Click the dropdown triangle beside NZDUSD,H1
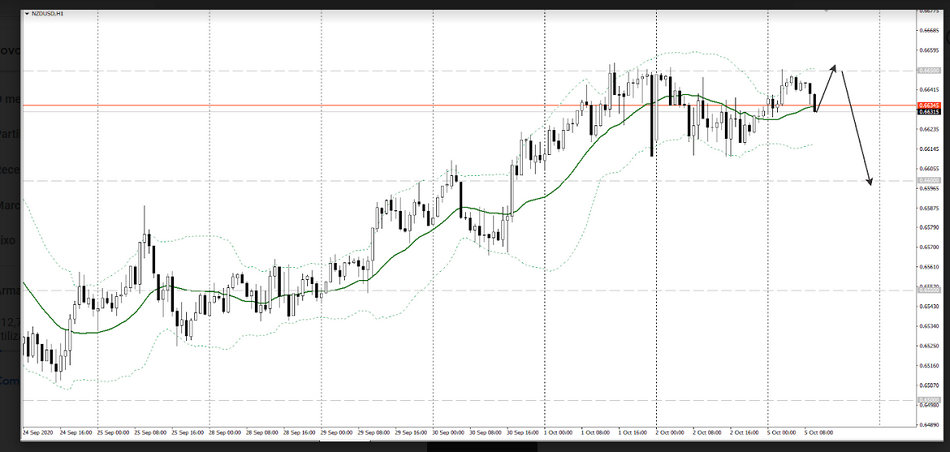Screen dimensions: 950x452 [25, 11]
